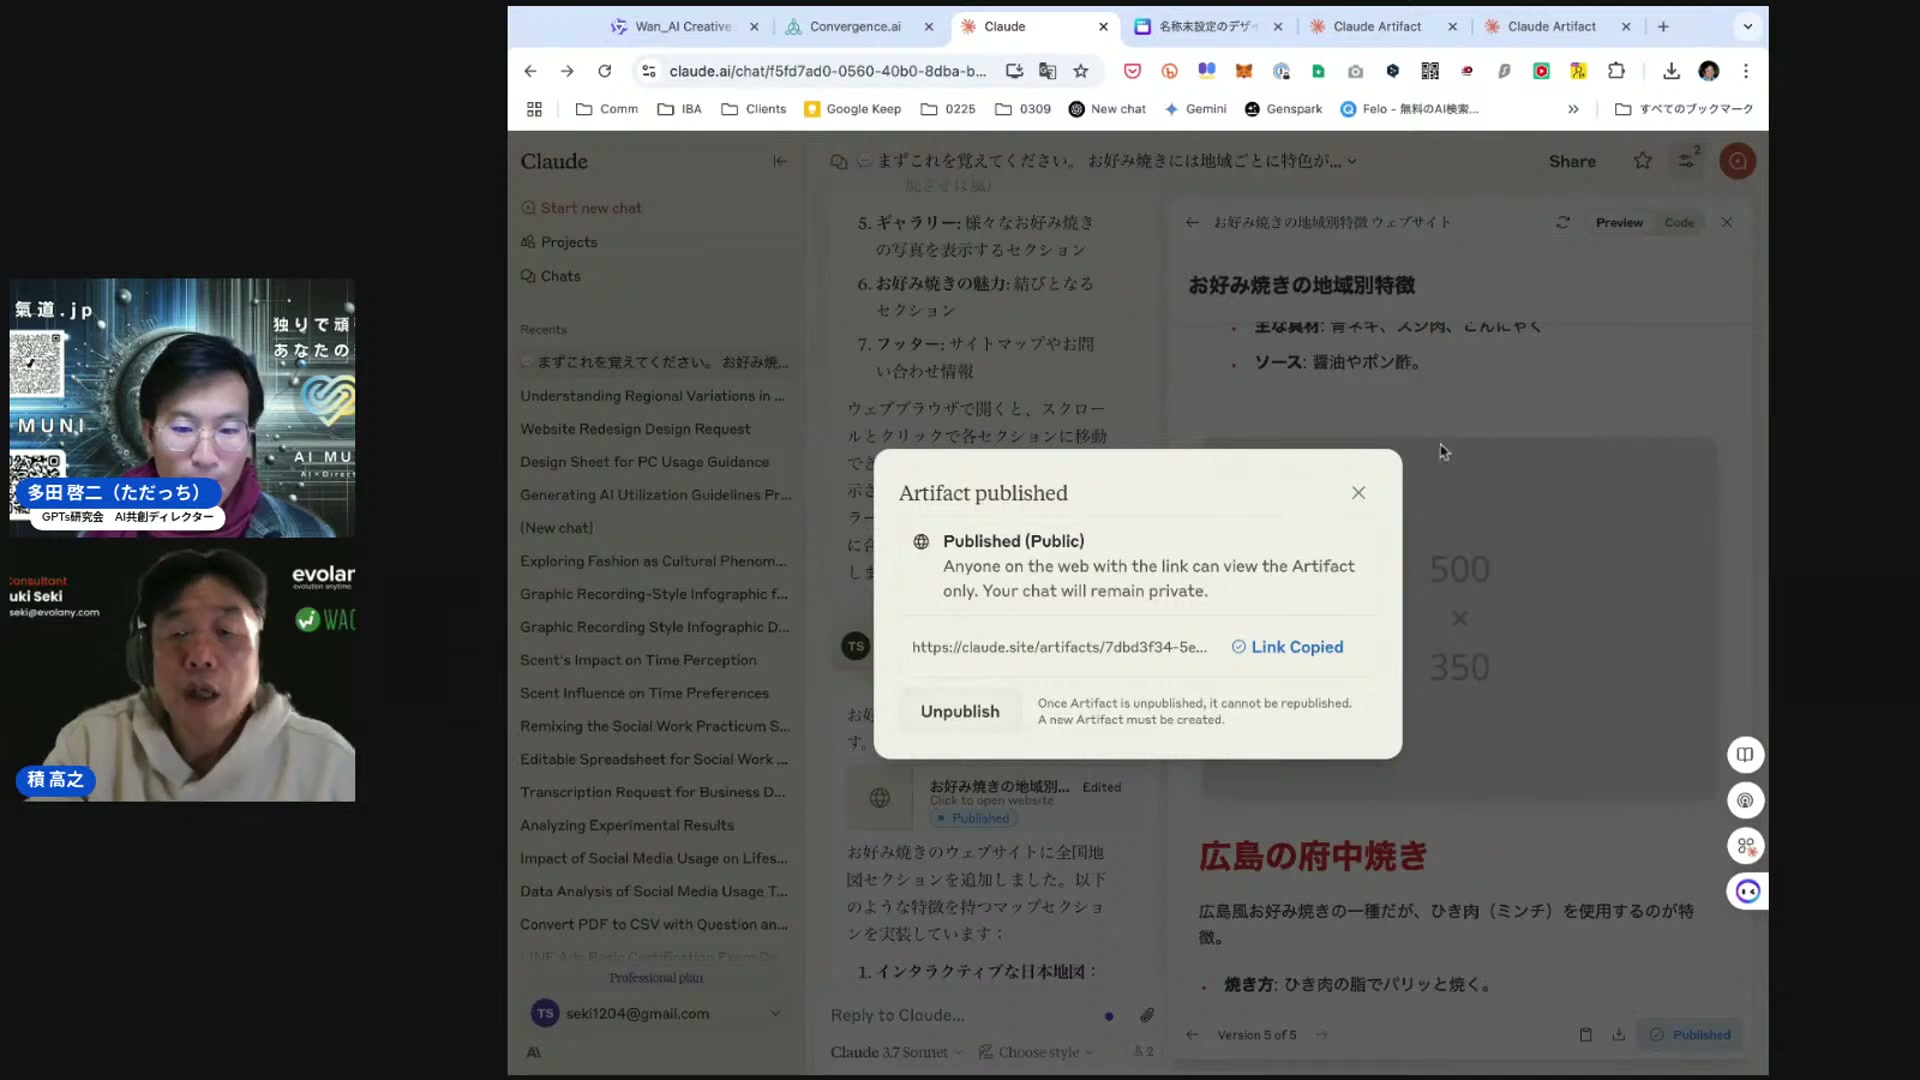Open chat 'Transcription Request for Business D...'
This screenshot has height=1080, width=1920.
(x=652, y=792)
